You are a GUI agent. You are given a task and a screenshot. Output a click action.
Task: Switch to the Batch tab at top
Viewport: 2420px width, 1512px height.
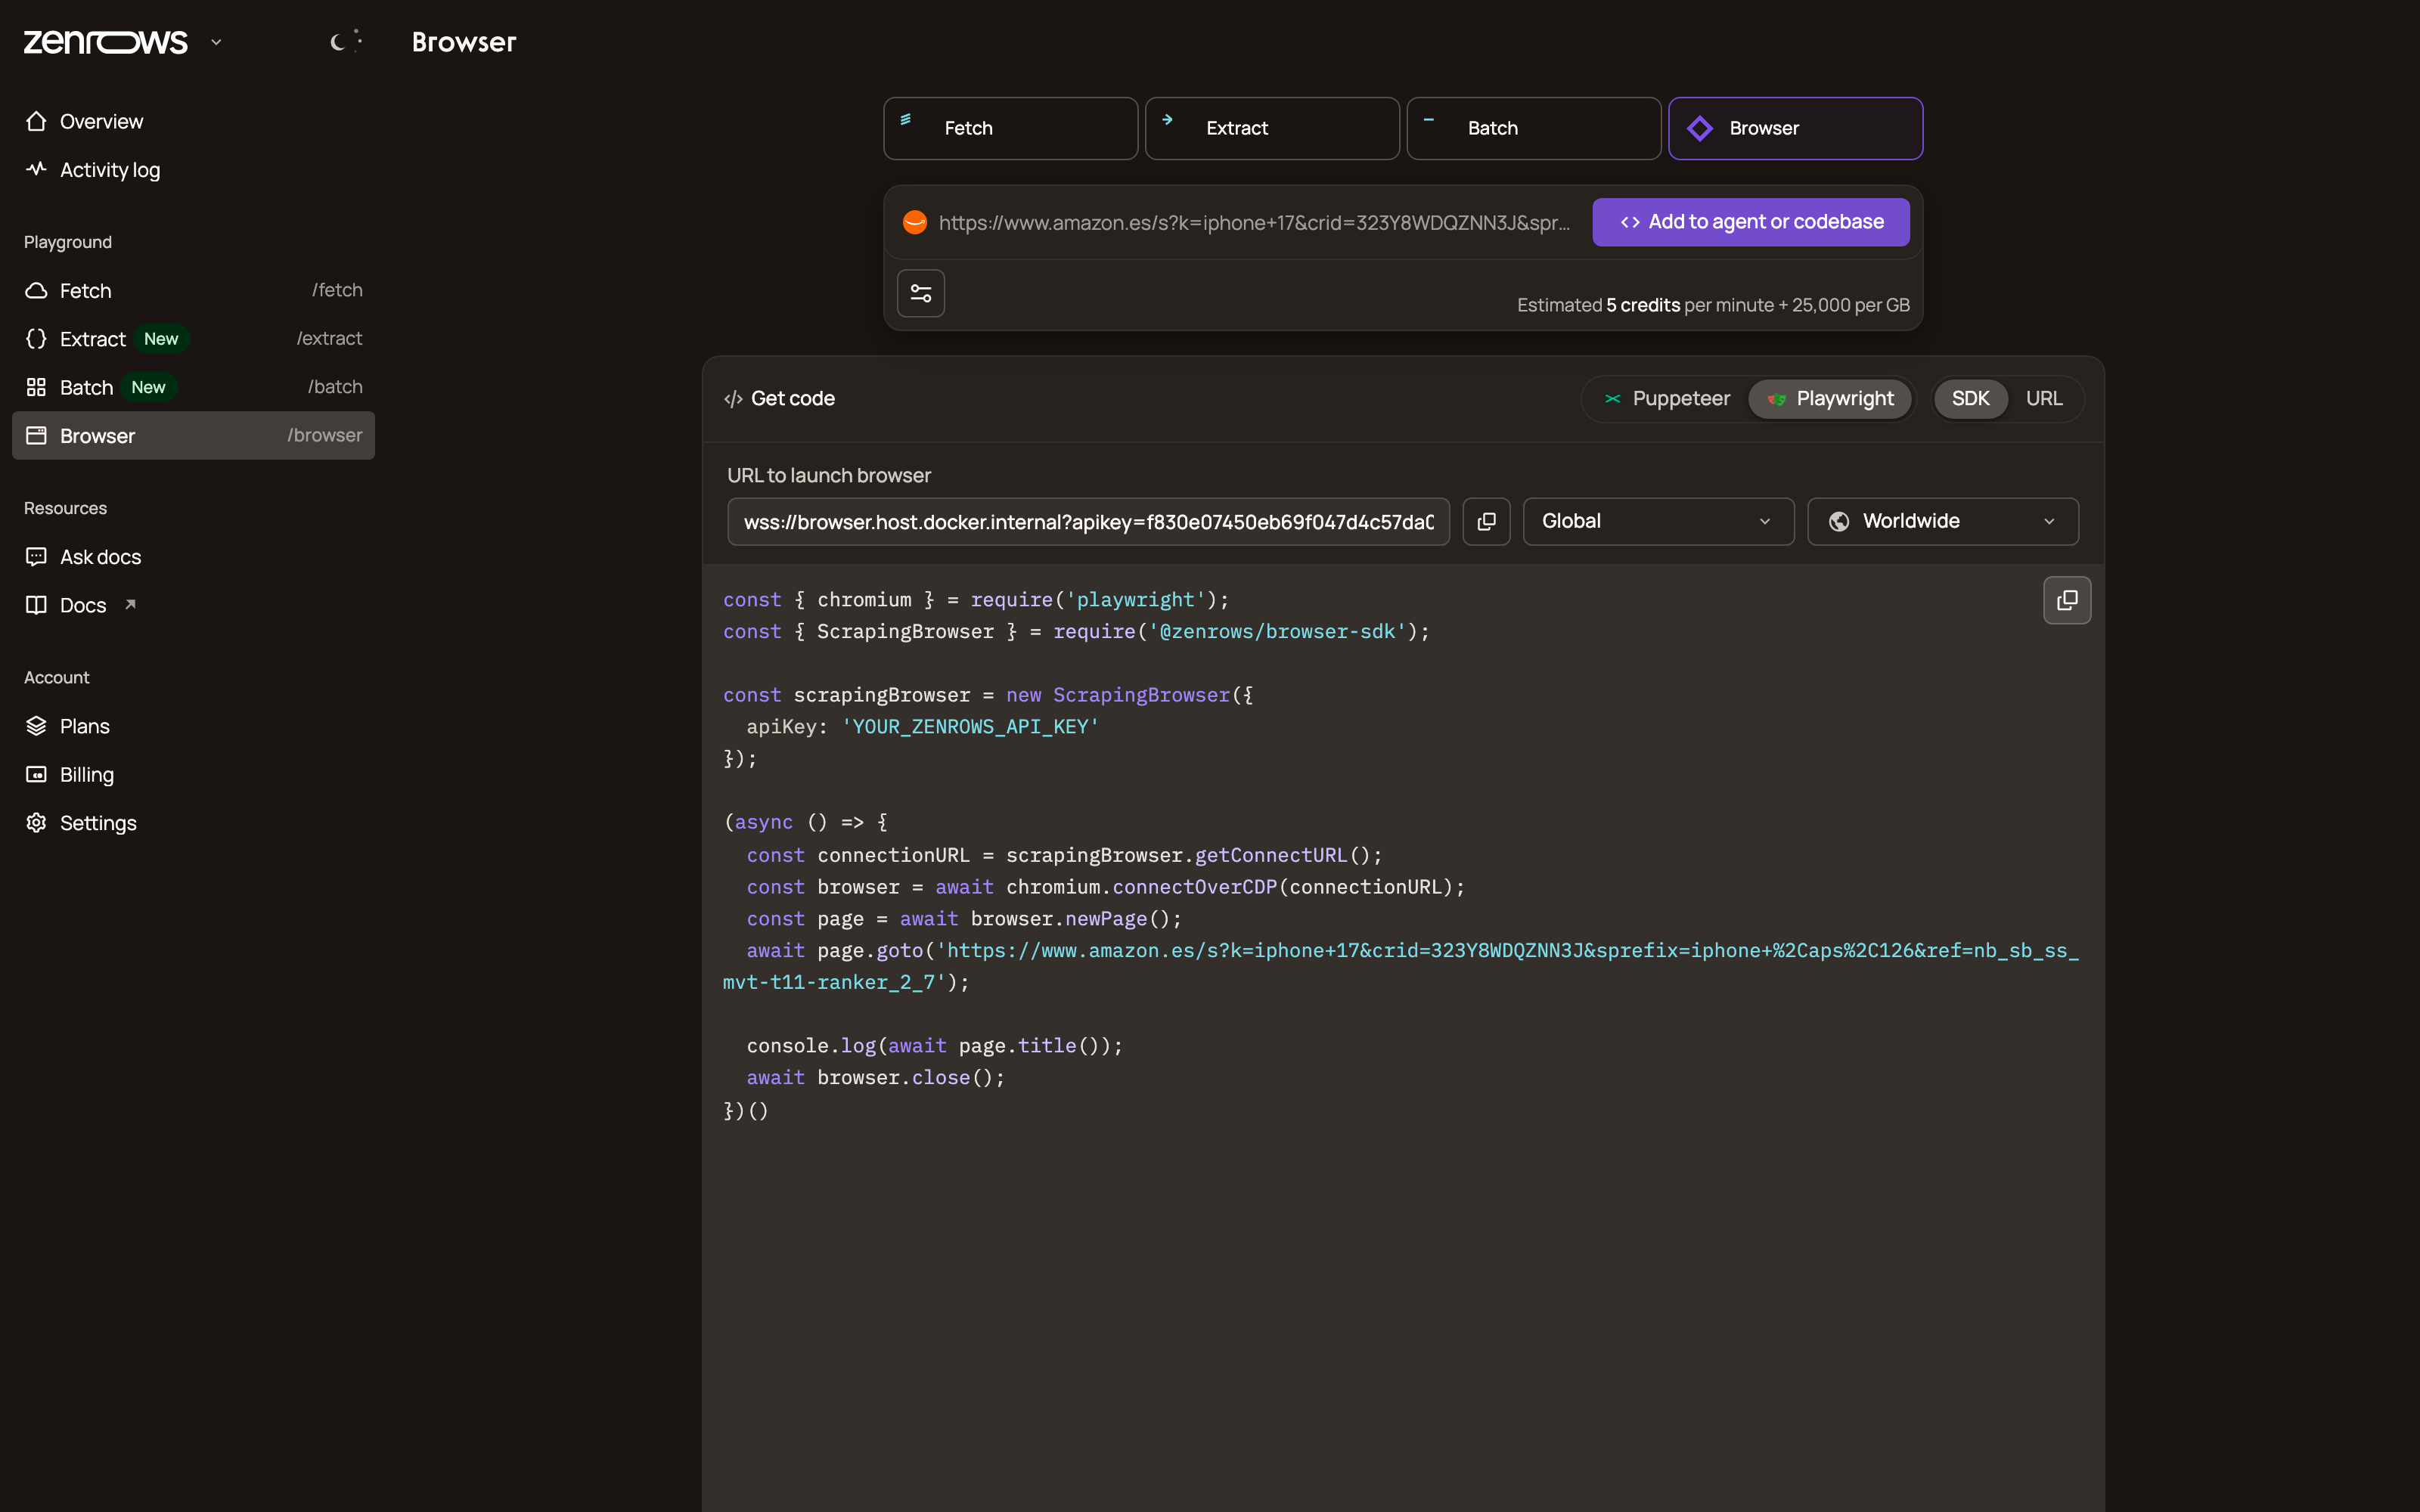(1533, 128)
